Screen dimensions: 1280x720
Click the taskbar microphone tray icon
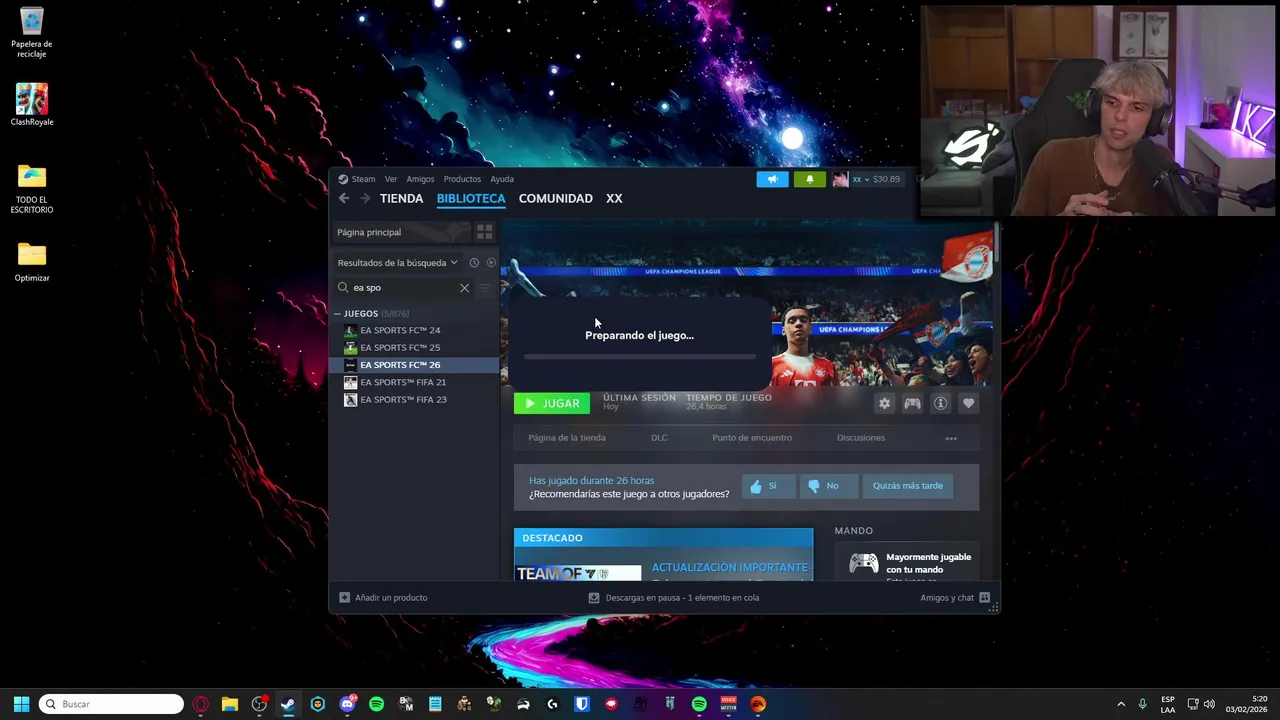click(x=1143, y=704)
